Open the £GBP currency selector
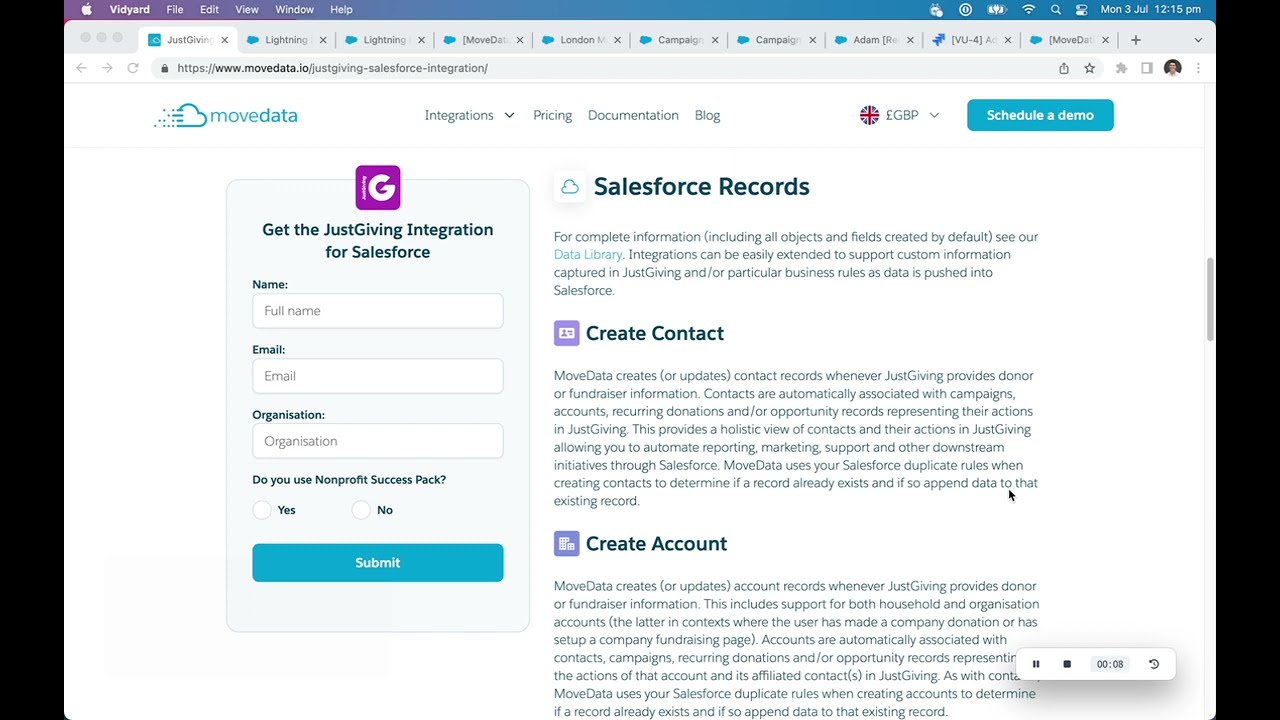The image size is (1280, 720). (900, 115)
